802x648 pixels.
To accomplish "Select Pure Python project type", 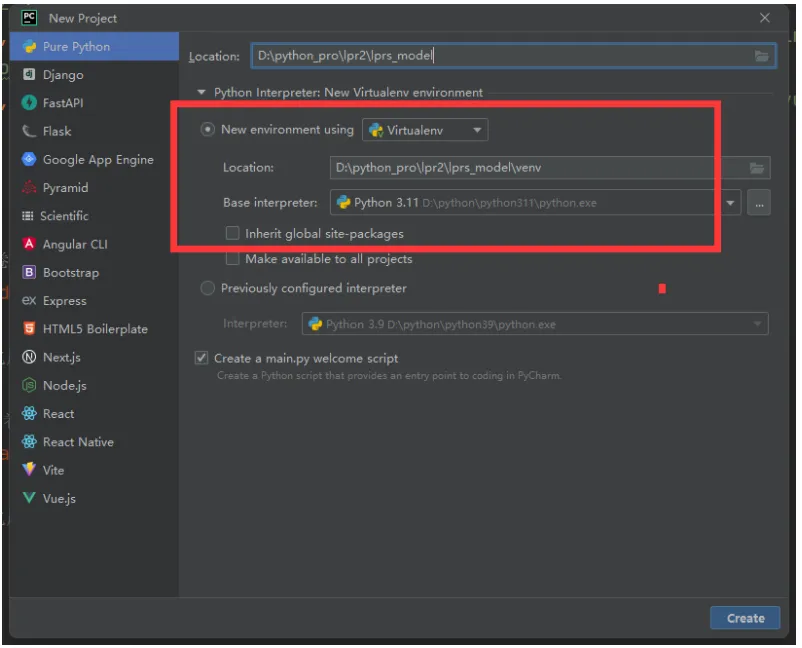I will point(94,47).
